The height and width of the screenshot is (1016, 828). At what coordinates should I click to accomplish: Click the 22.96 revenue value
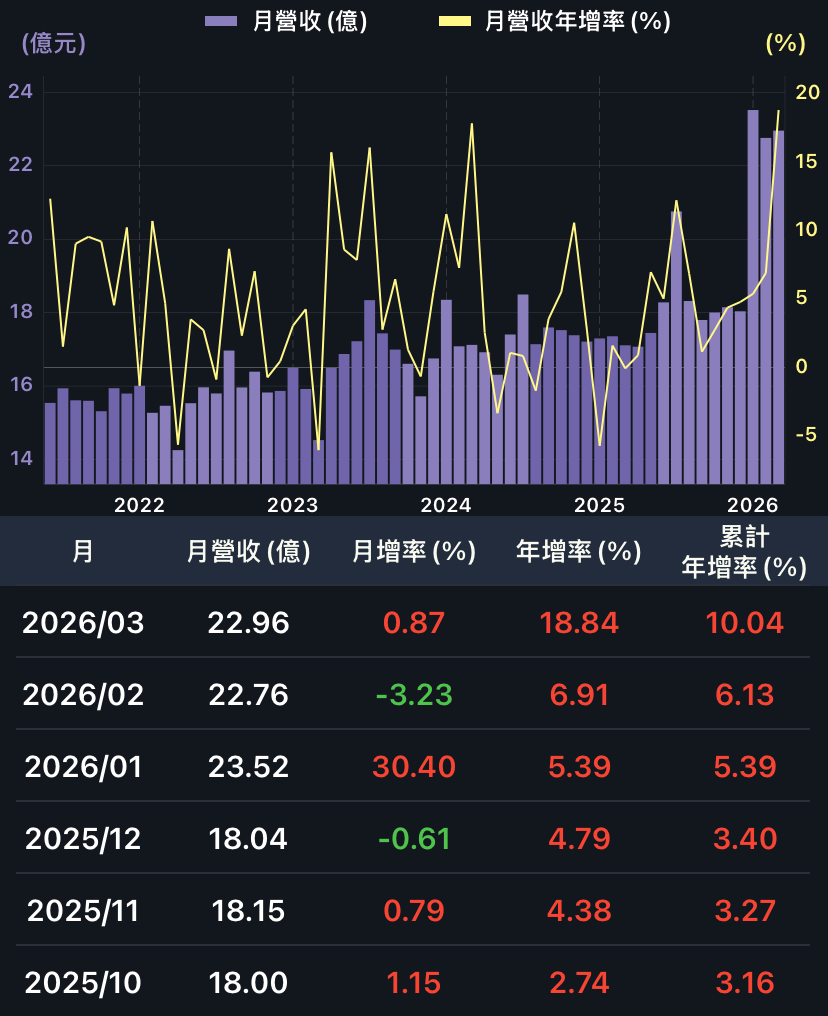pyautogui.click(x=249, y=623)
